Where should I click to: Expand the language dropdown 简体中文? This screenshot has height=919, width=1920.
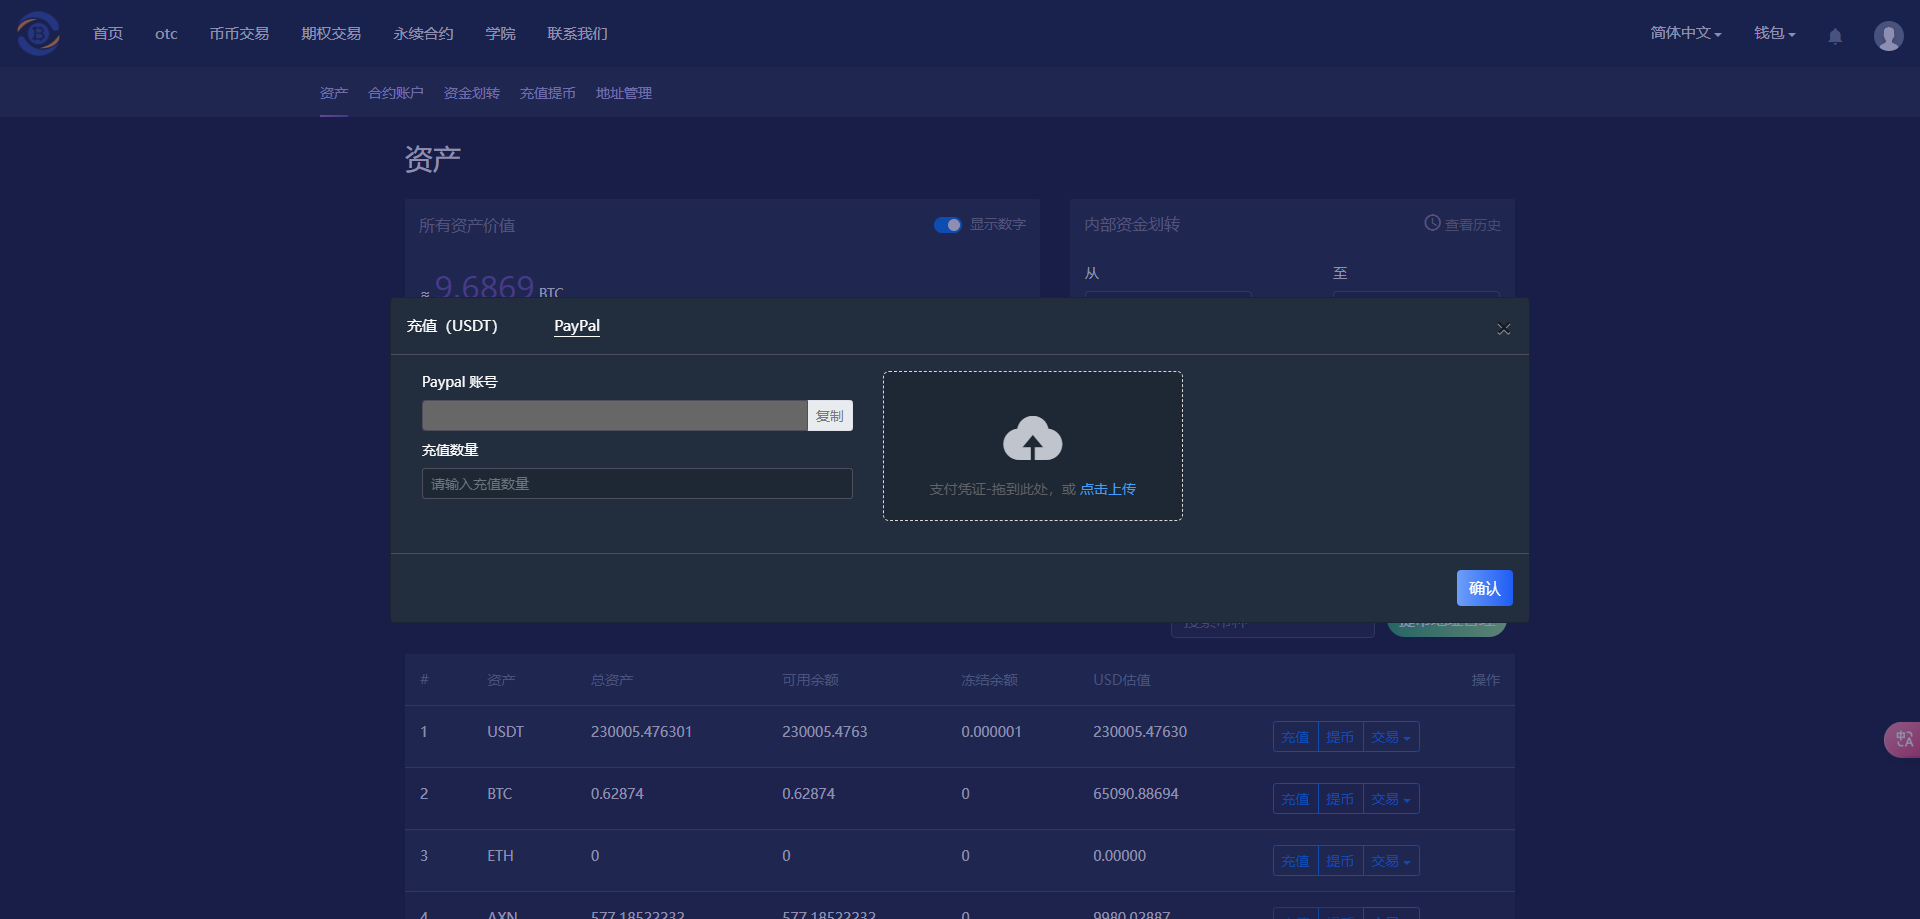(1685, 33)
